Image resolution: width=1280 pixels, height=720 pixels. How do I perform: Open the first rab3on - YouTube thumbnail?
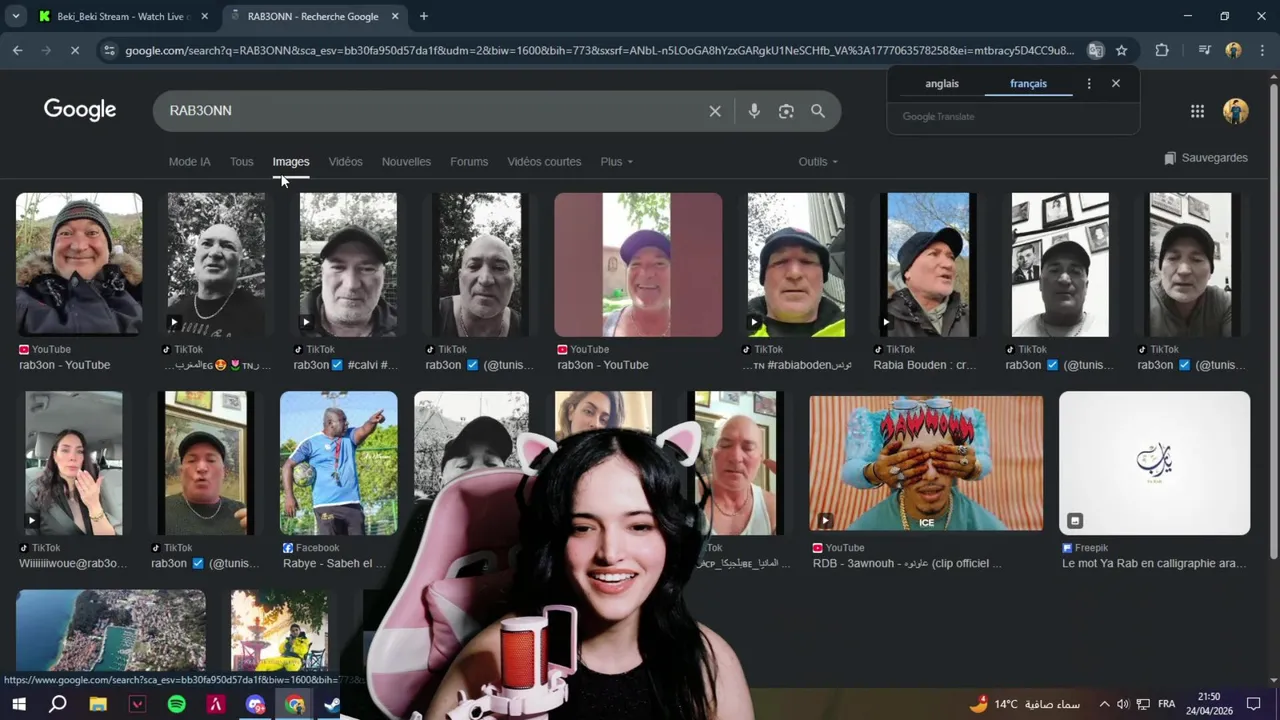point(79,265)
